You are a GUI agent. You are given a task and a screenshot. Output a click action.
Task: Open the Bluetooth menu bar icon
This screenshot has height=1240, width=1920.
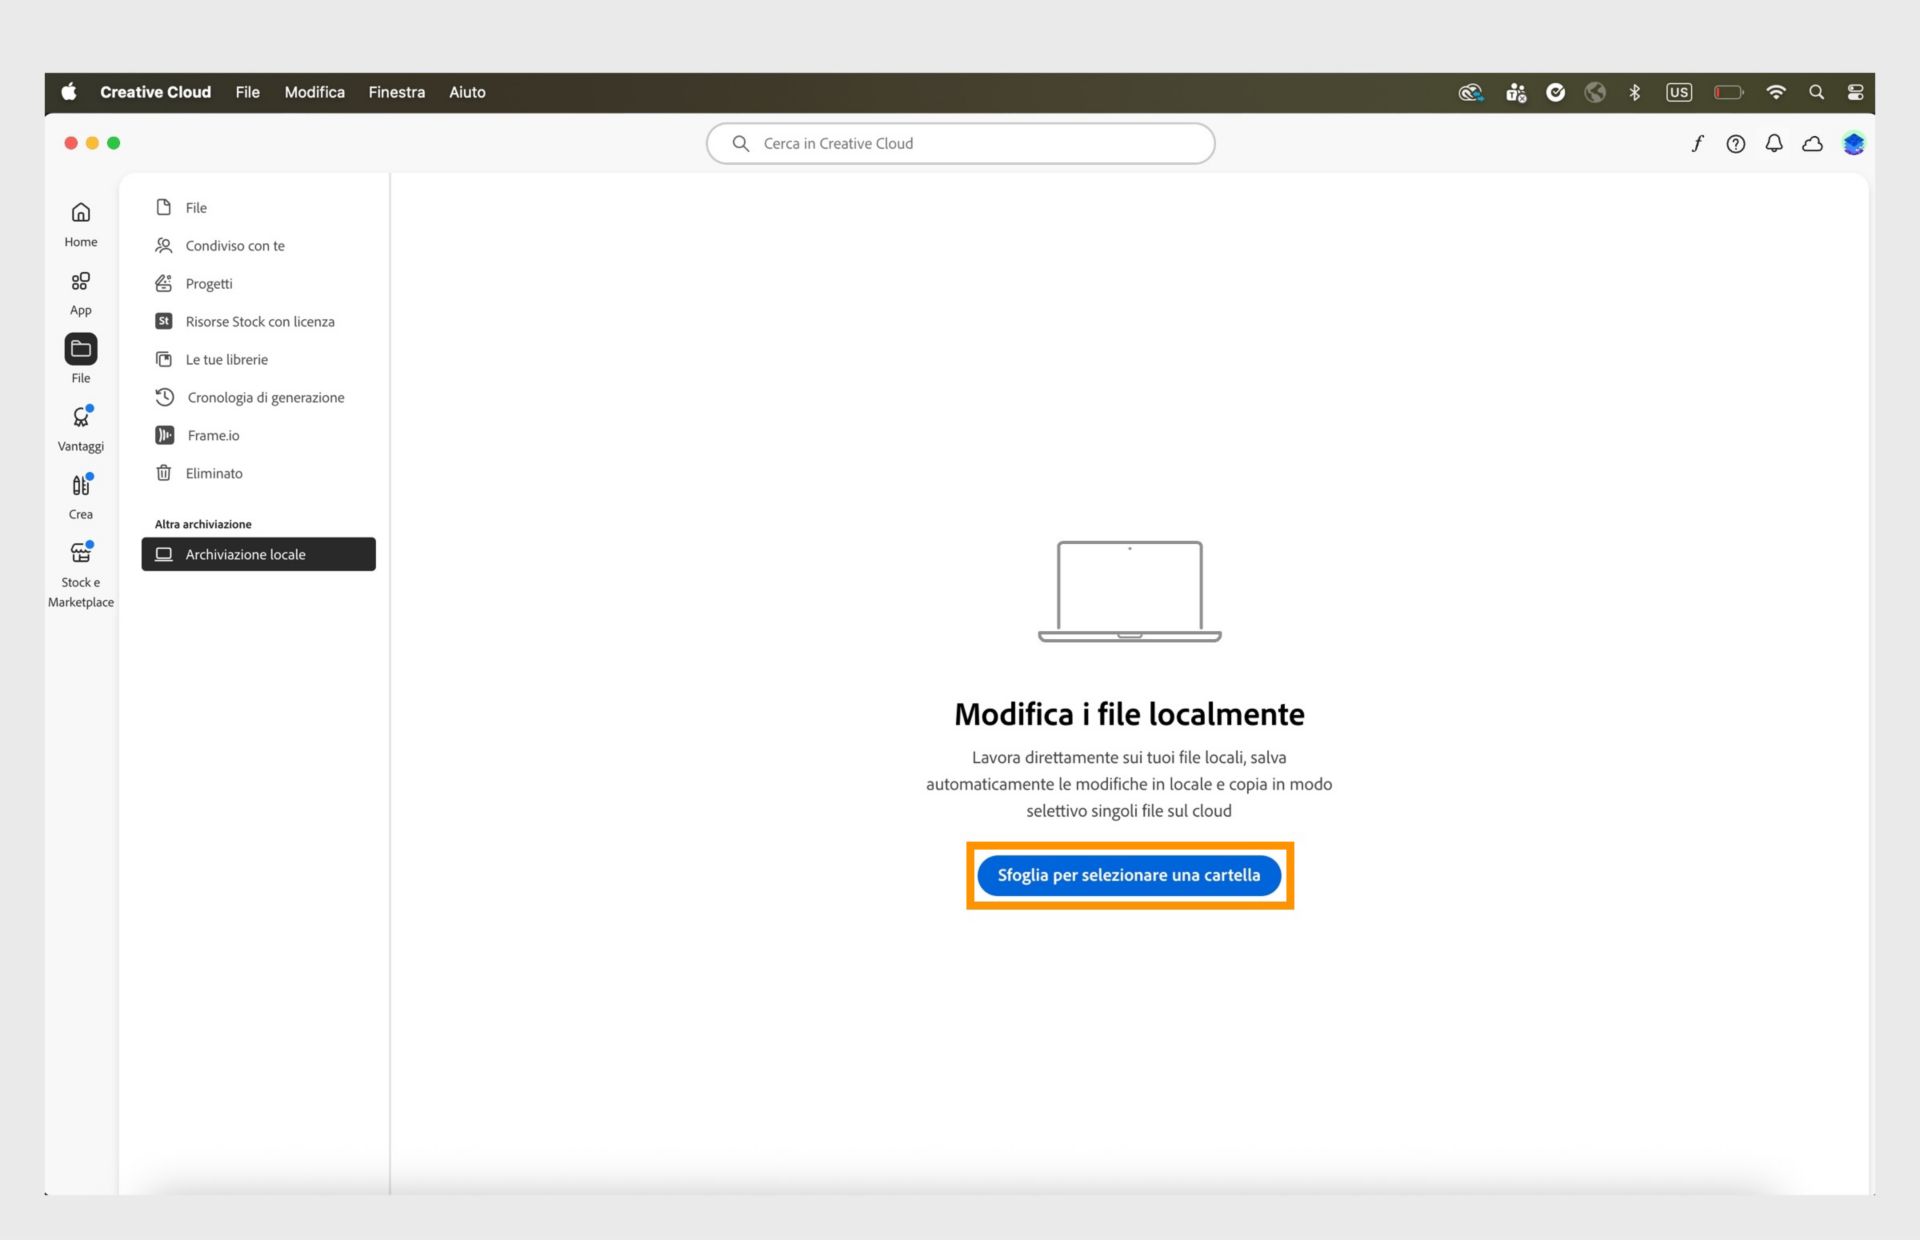(1635, 92)
